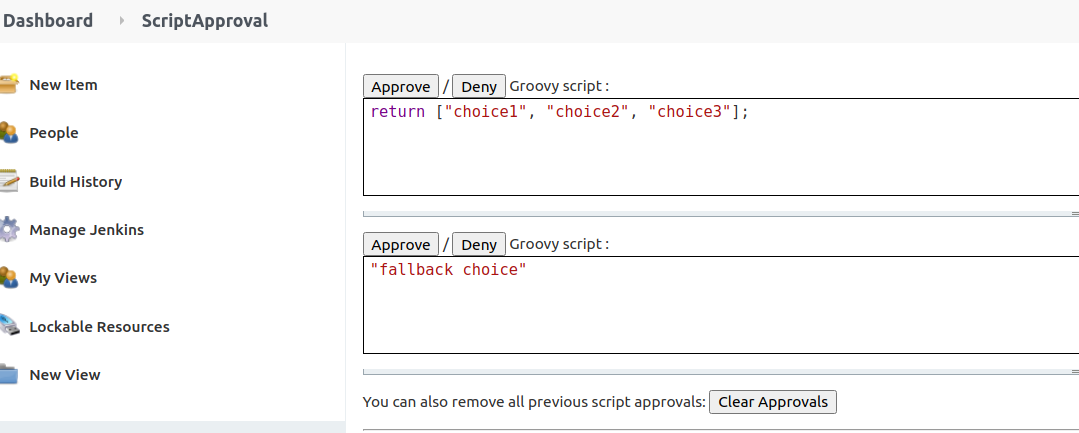
Task: Deny the "fallback choice" script
Action: 479,245
